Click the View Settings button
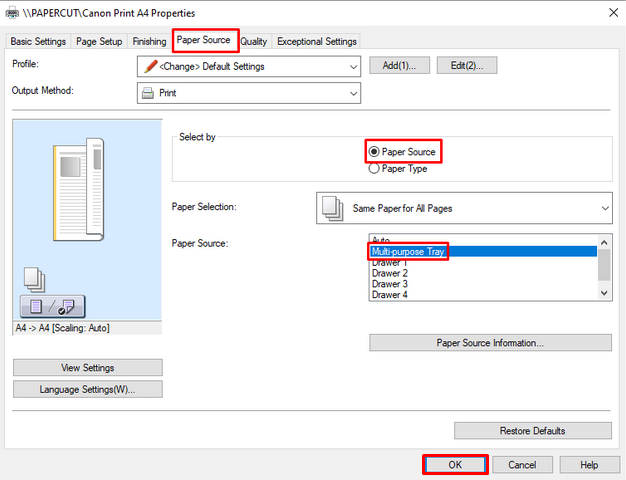 pyautogui.click(x=88, y=367)
